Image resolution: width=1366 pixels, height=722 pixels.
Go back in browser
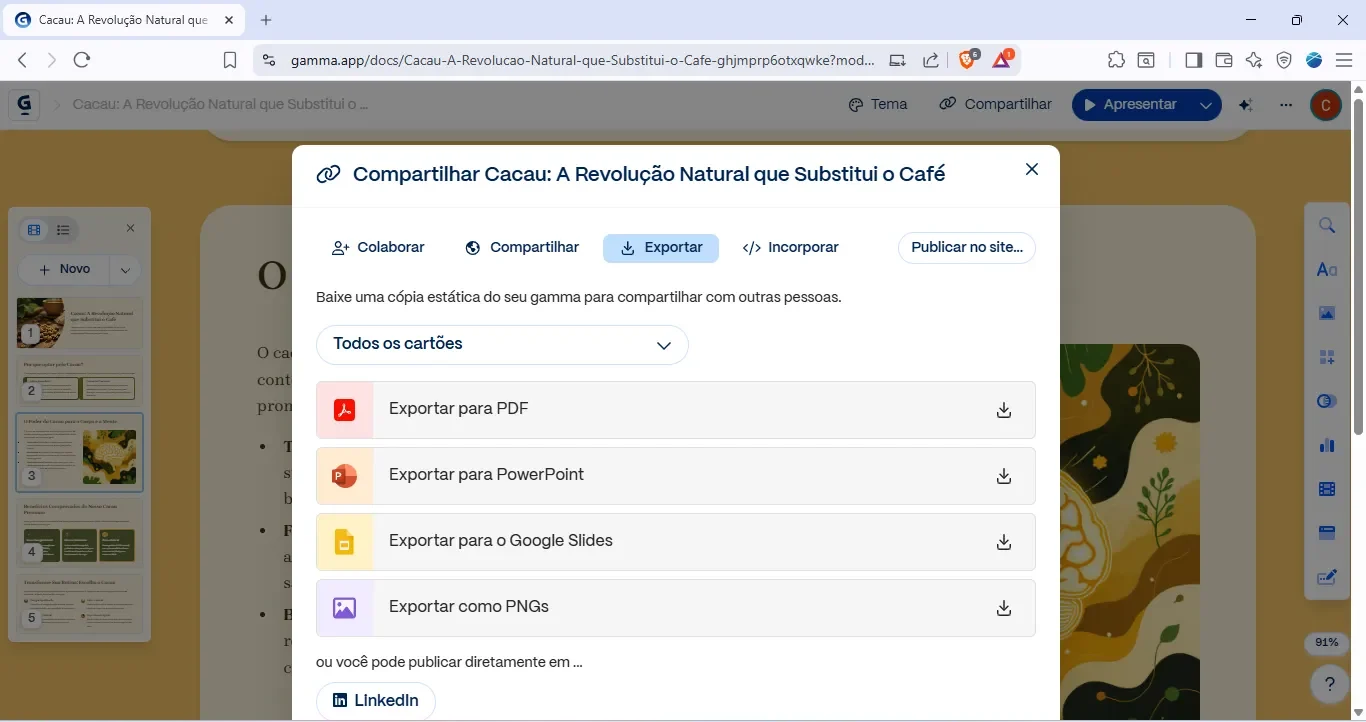tap(22, 60)
